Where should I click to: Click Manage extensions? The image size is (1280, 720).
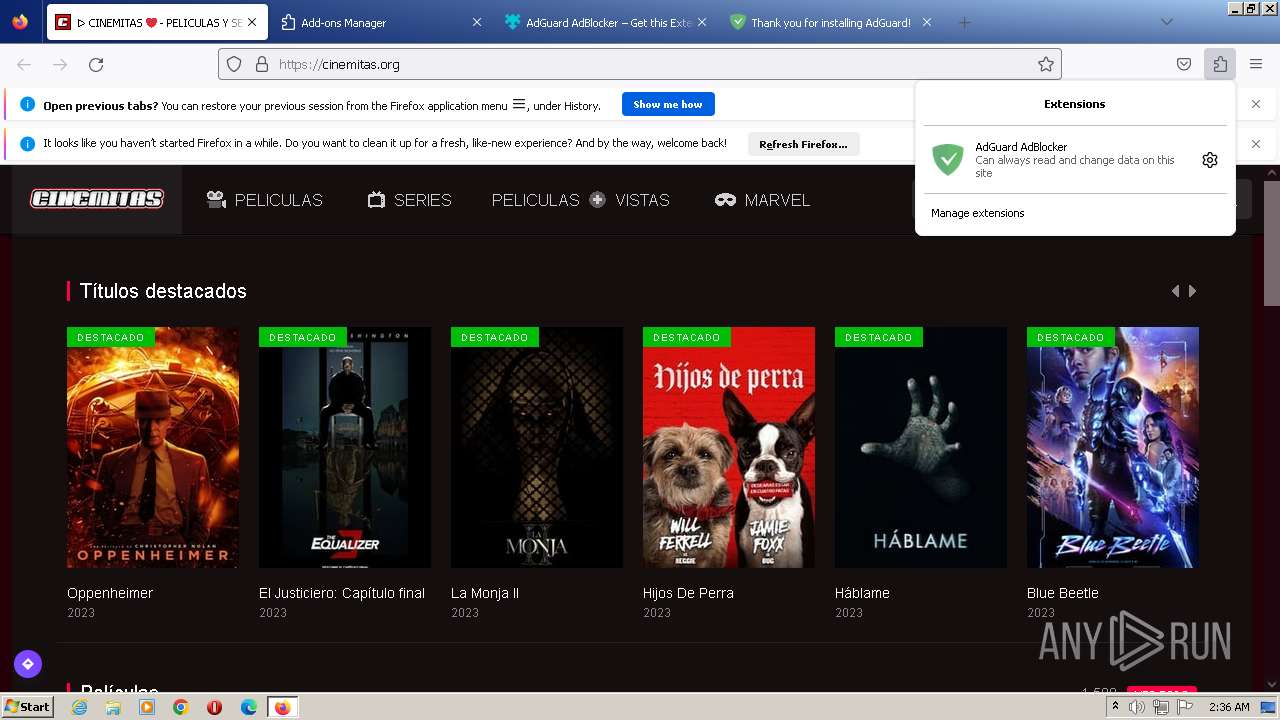(x=977, y=213)
